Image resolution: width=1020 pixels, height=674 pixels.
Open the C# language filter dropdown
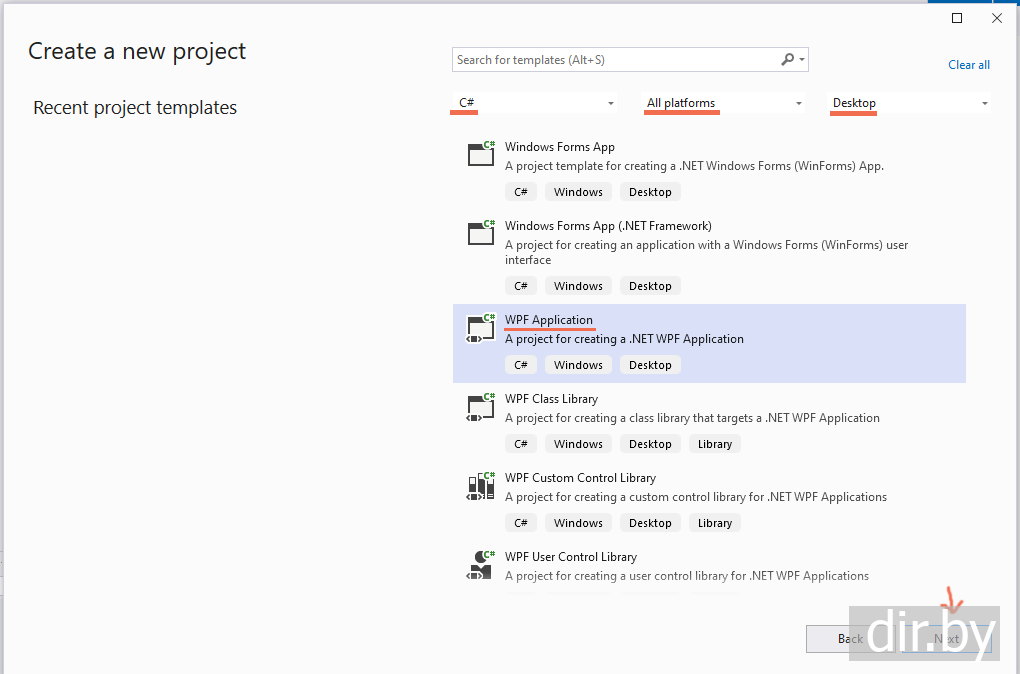[x=610, y=103]
